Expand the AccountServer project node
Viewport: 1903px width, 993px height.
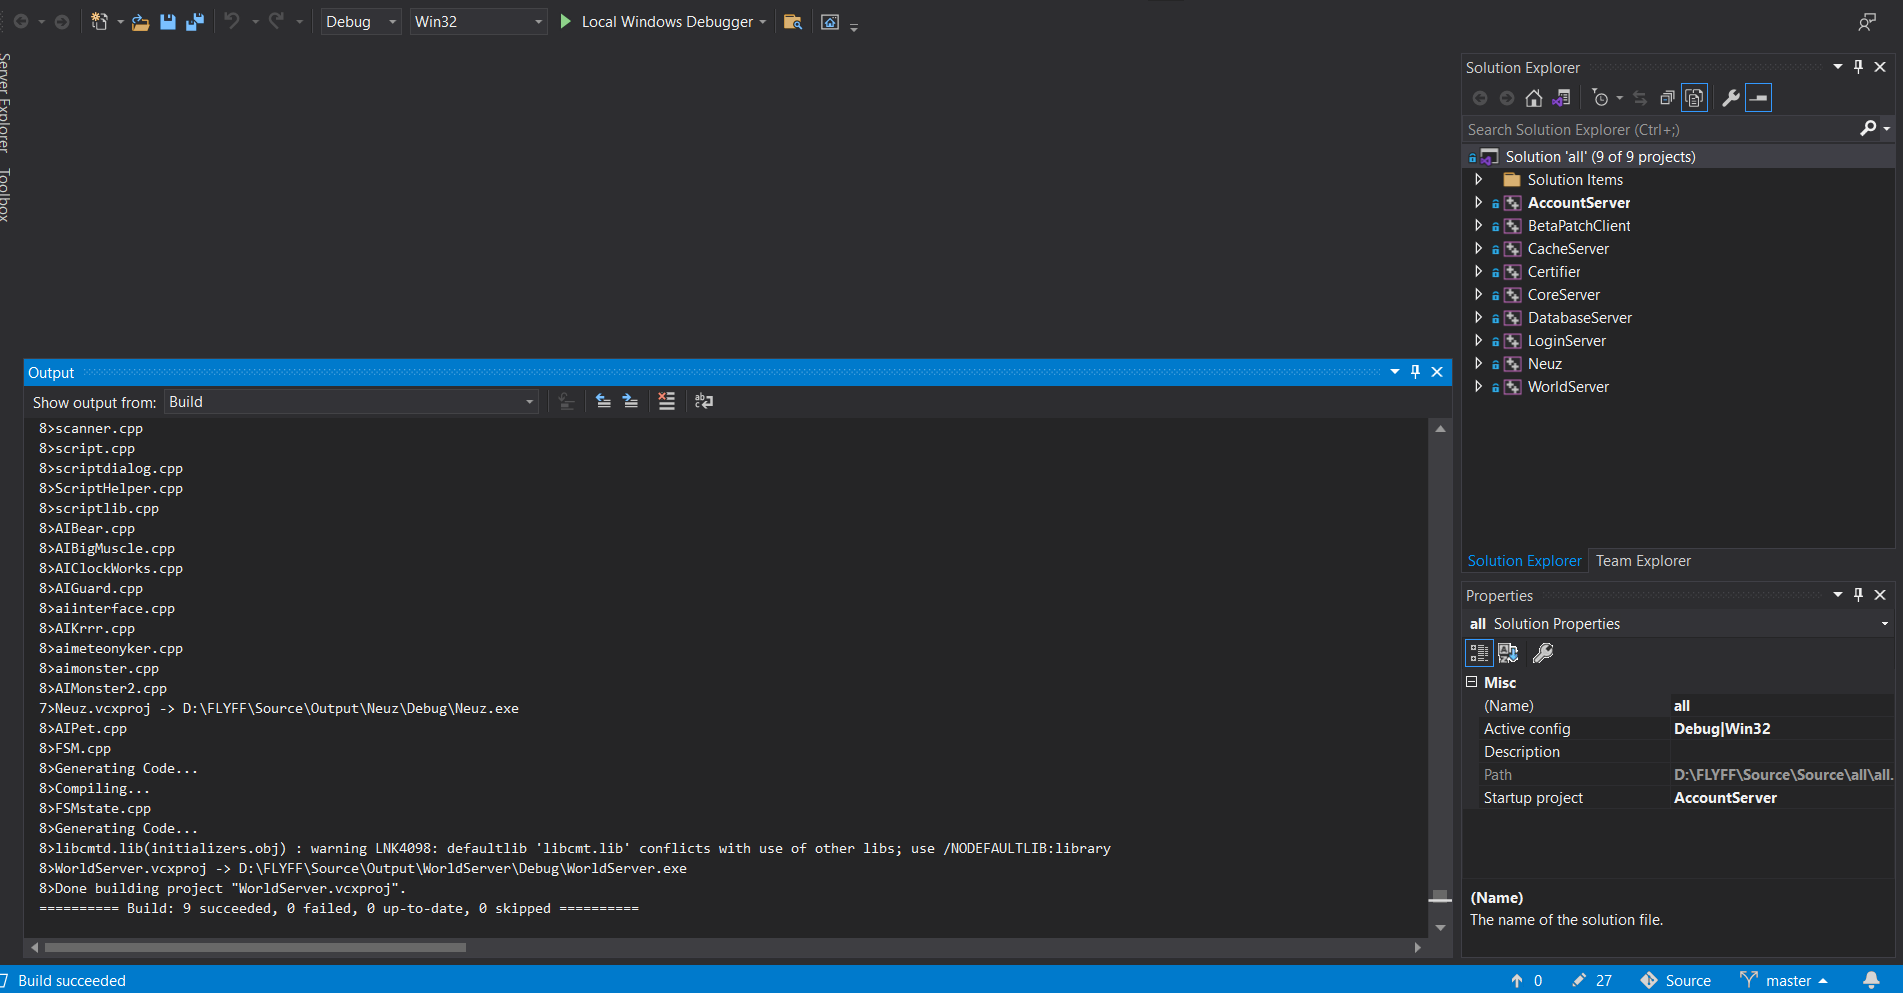(x=1478, y=202)
